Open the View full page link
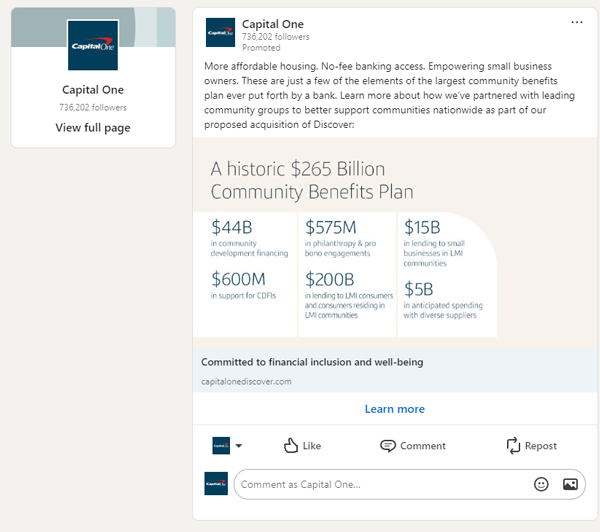This screenshot has width=600, height=532. [92, 127]
